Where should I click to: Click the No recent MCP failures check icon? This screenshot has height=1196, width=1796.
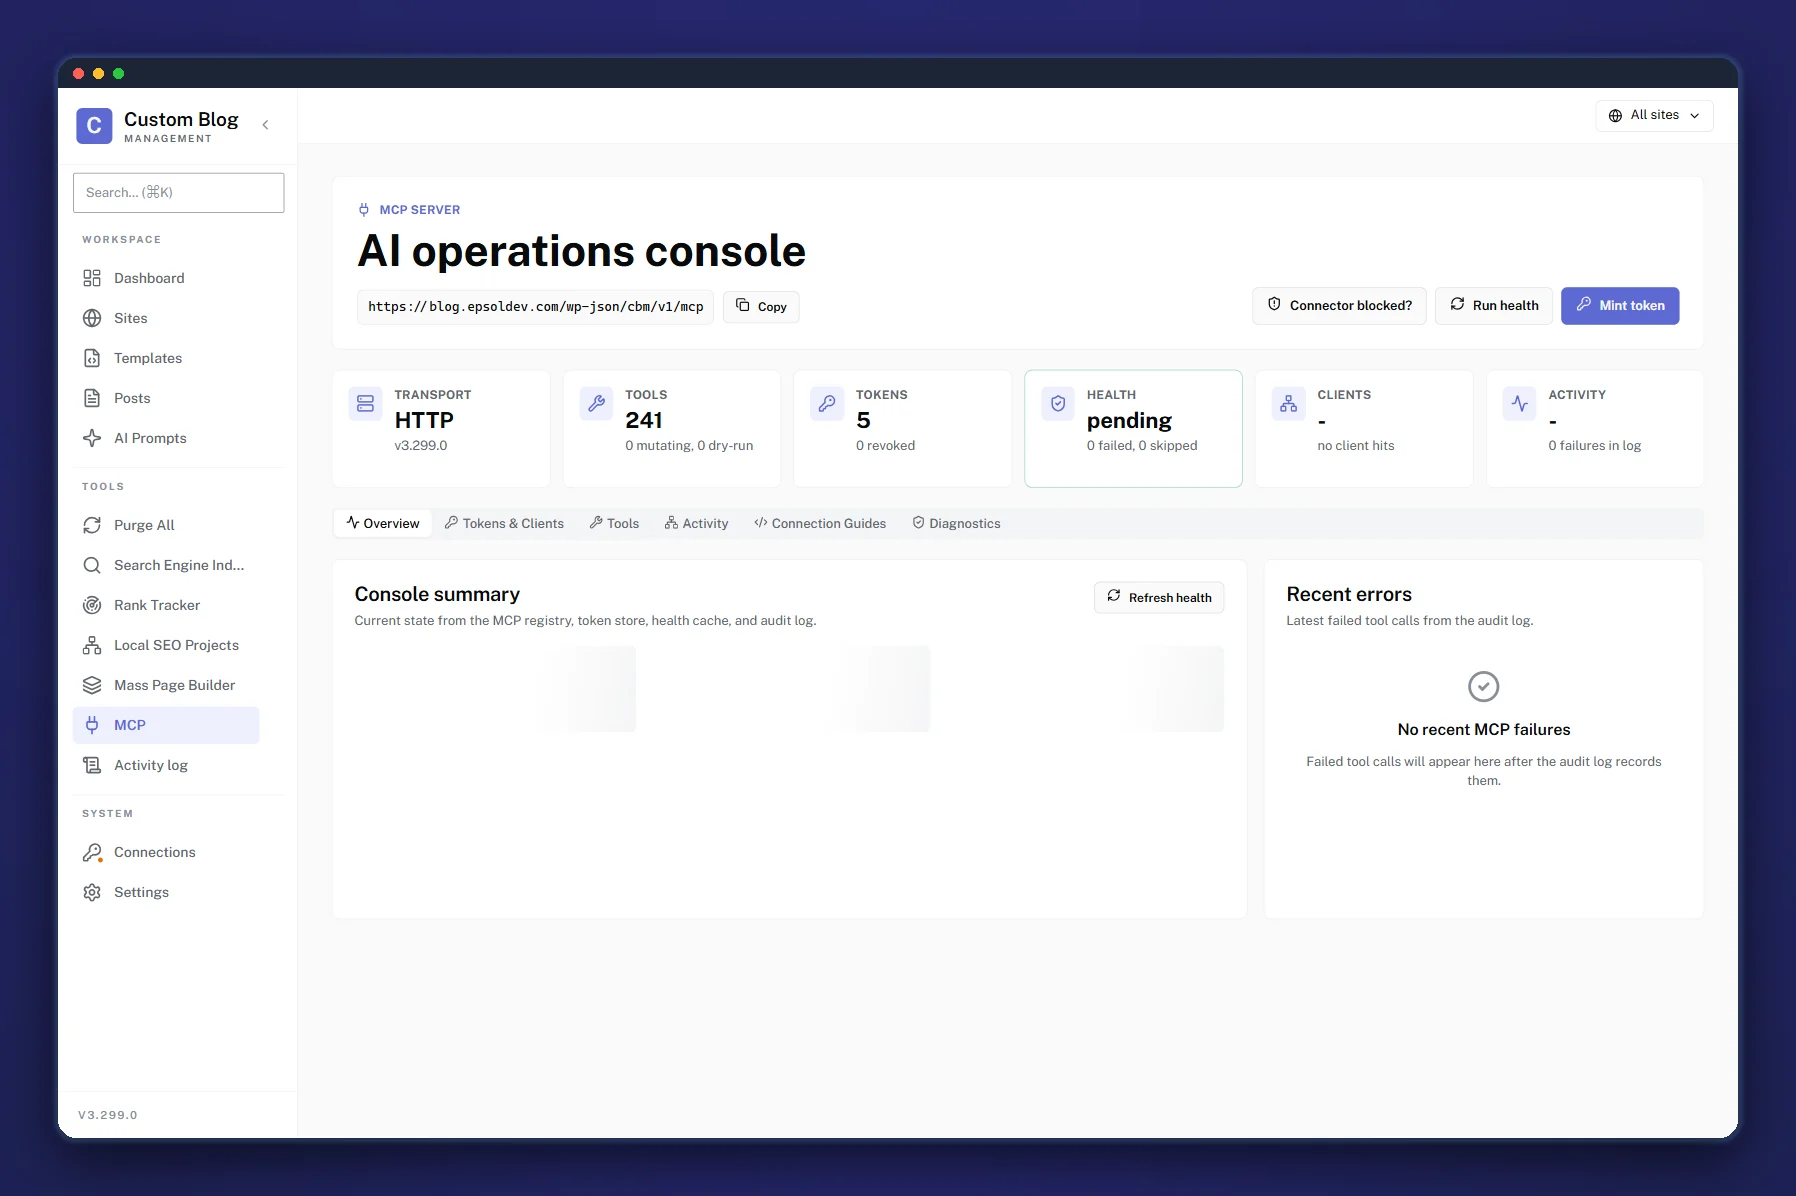coord(1483,687)
